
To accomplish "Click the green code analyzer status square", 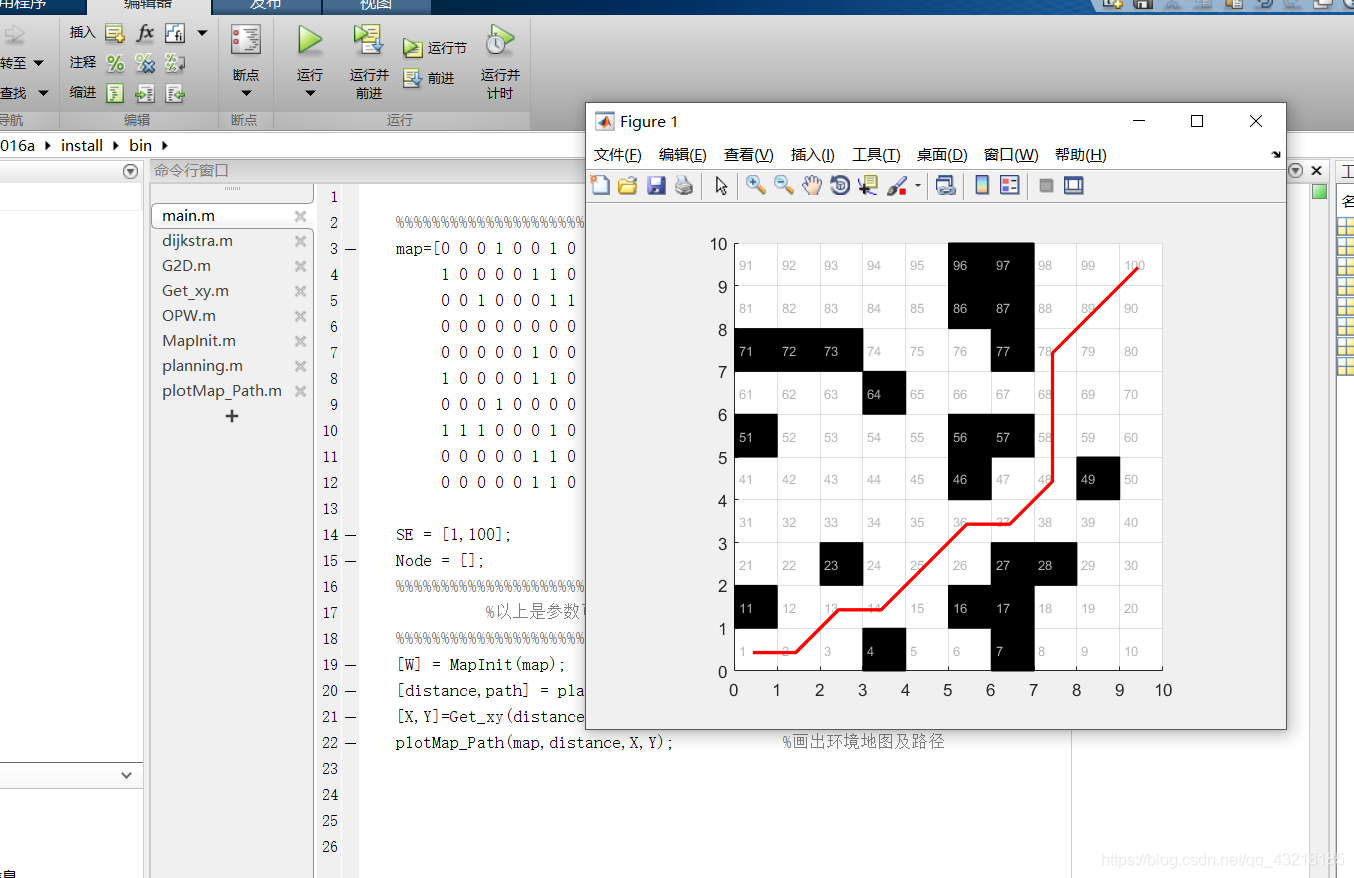I will pyautogui.click(x=1319, y=192).
